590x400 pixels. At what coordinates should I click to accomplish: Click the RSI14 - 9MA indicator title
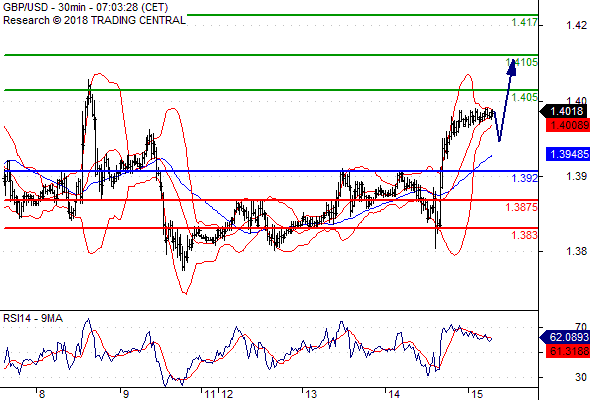[33, 318]
